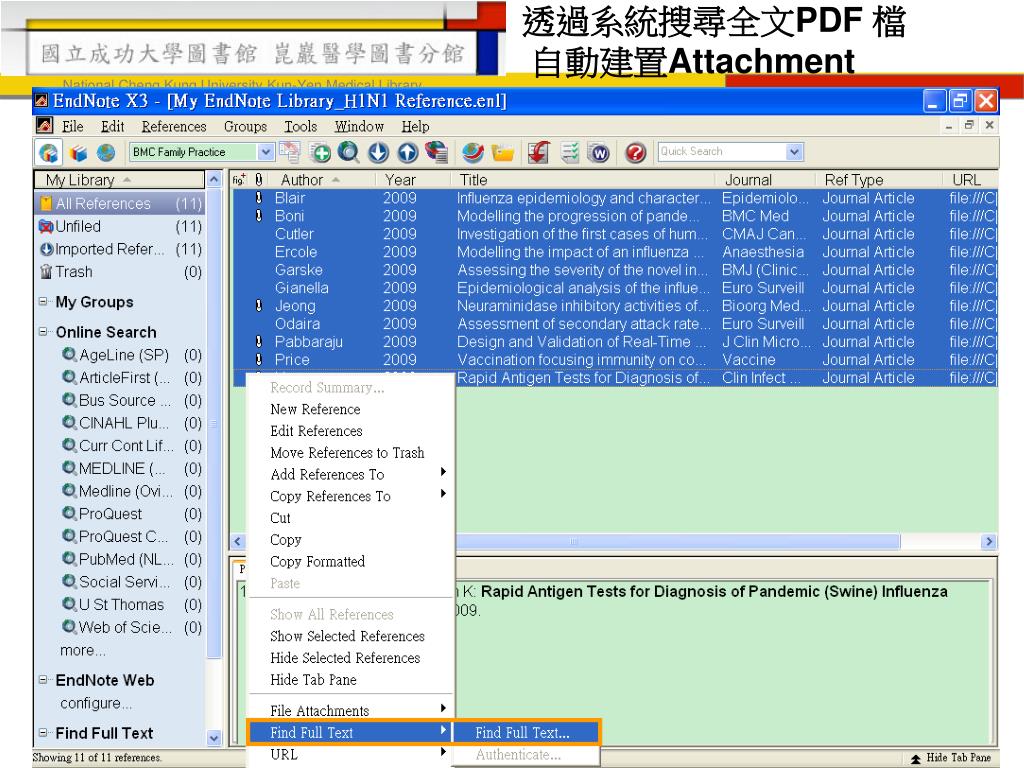Collapse the EndNote Web section
The image size is (1024, 768).
click(43, 680)
